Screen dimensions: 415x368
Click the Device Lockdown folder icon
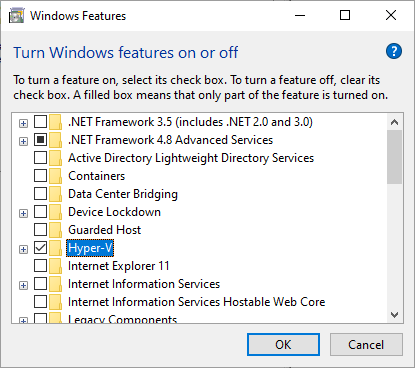coord(55,212)
